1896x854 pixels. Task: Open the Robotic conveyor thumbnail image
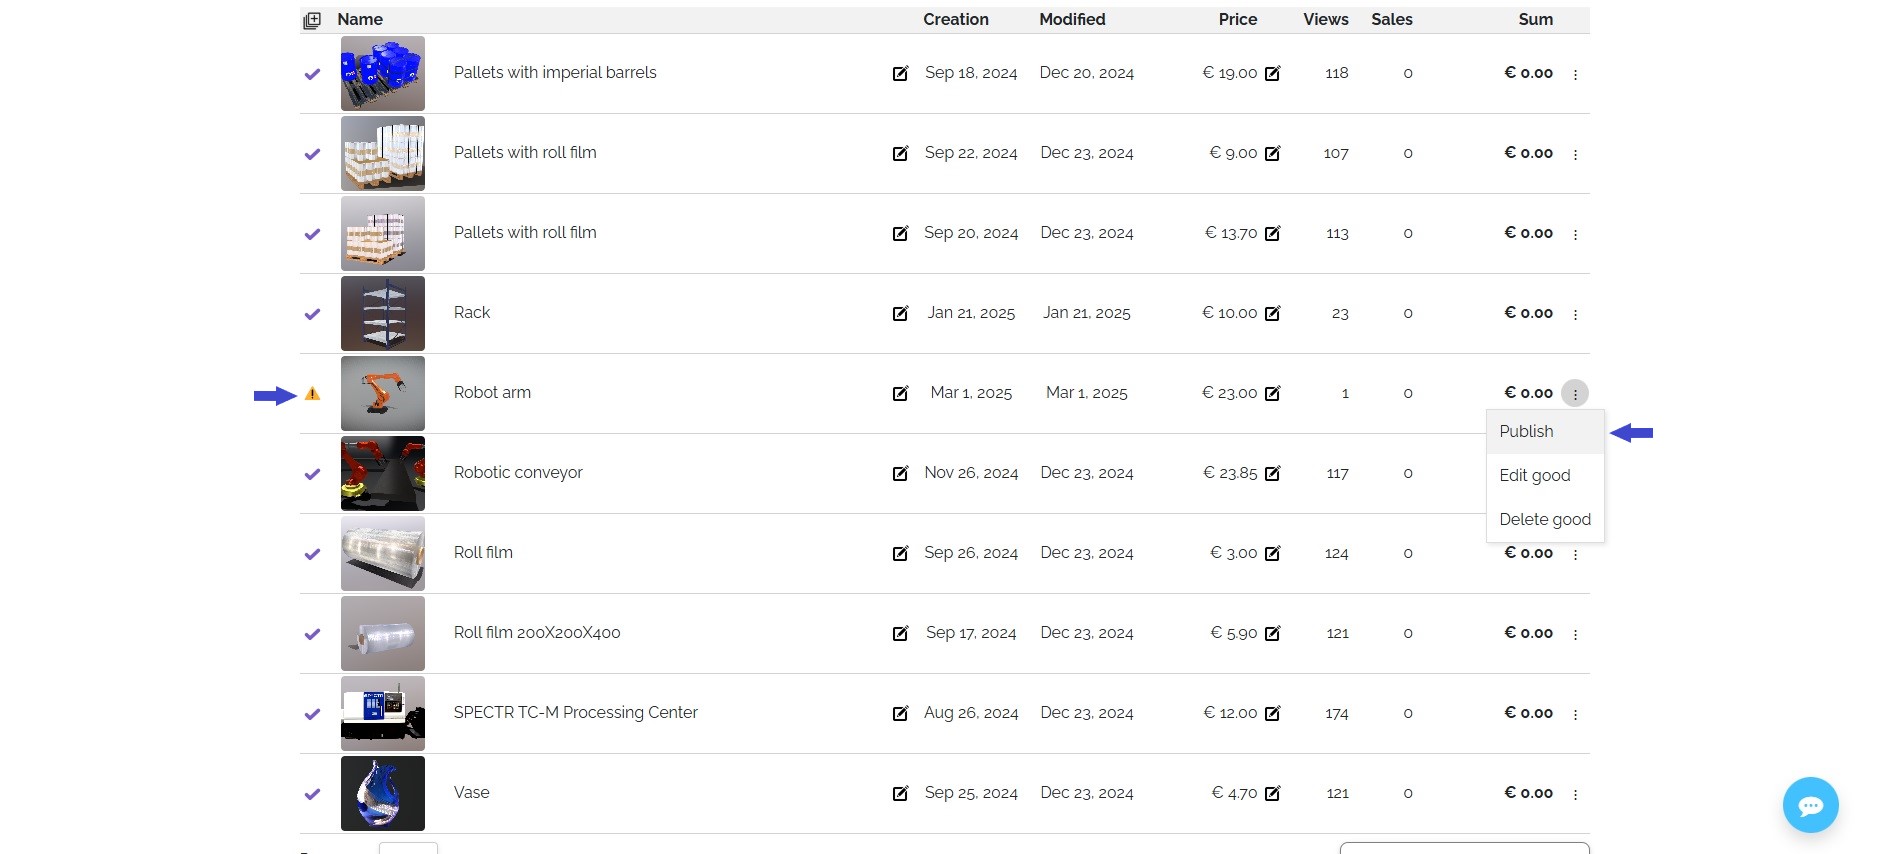382,473
